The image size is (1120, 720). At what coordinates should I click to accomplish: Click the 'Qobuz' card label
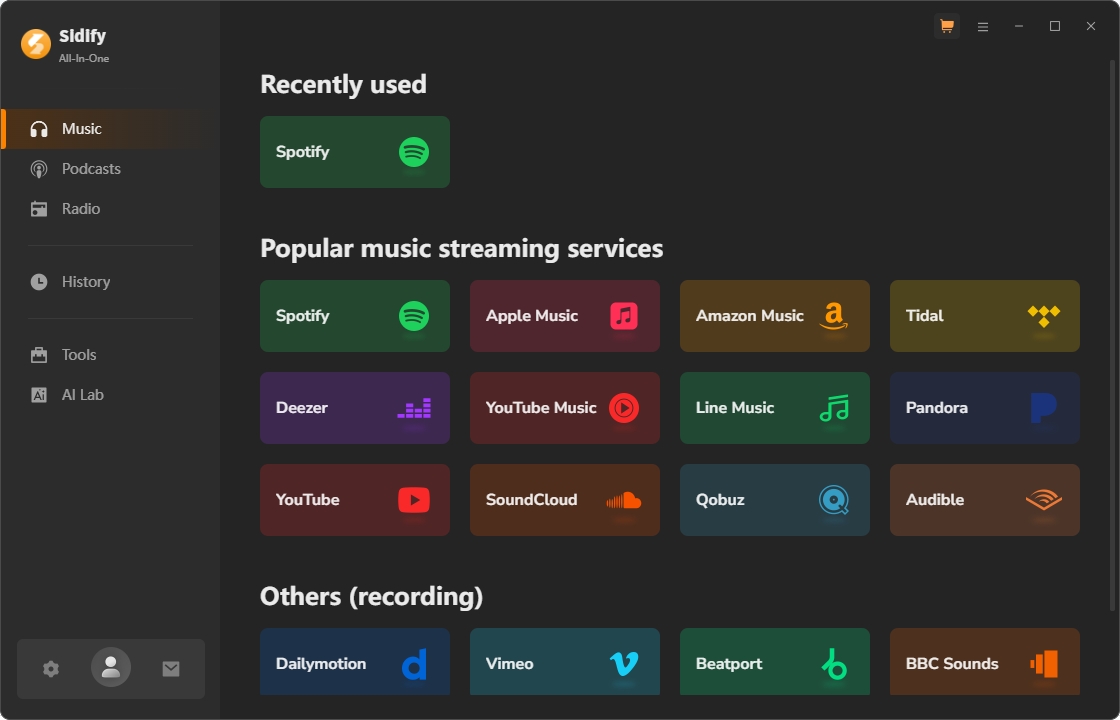[x=720, y=500]
